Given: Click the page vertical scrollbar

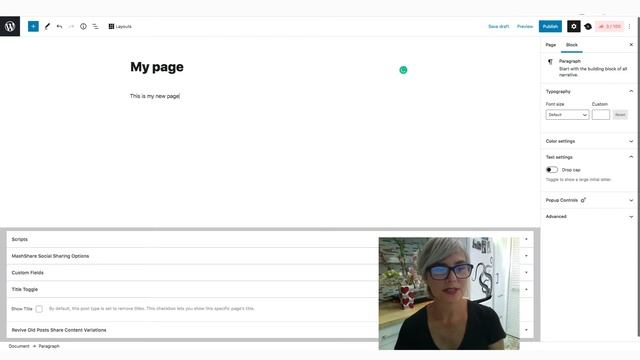Looking at the screenshot, I should click(x=638, y=176).
